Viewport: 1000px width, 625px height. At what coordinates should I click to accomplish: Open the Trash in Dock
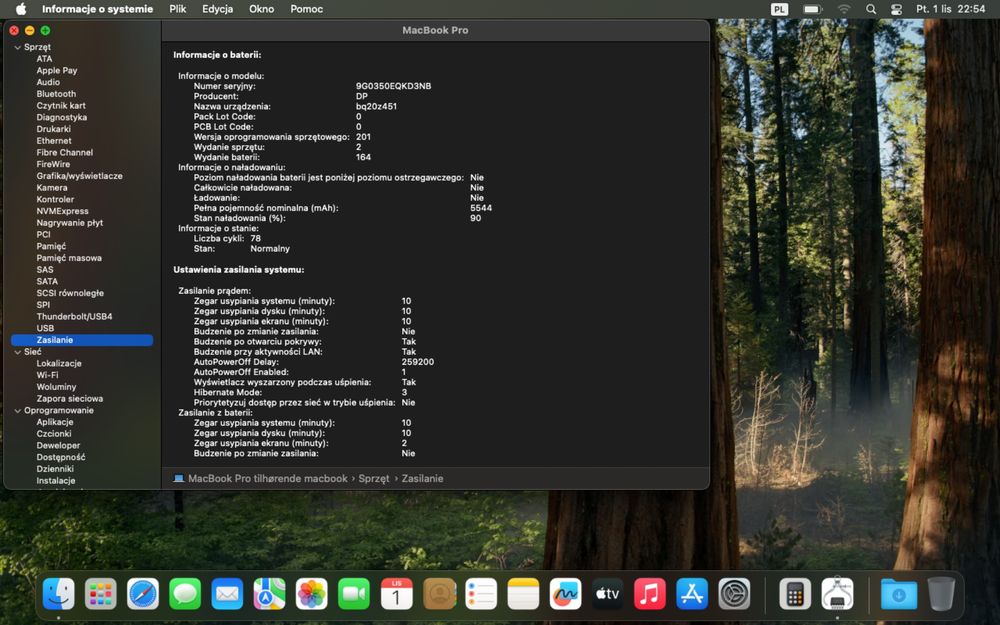(x=941, y=594)
